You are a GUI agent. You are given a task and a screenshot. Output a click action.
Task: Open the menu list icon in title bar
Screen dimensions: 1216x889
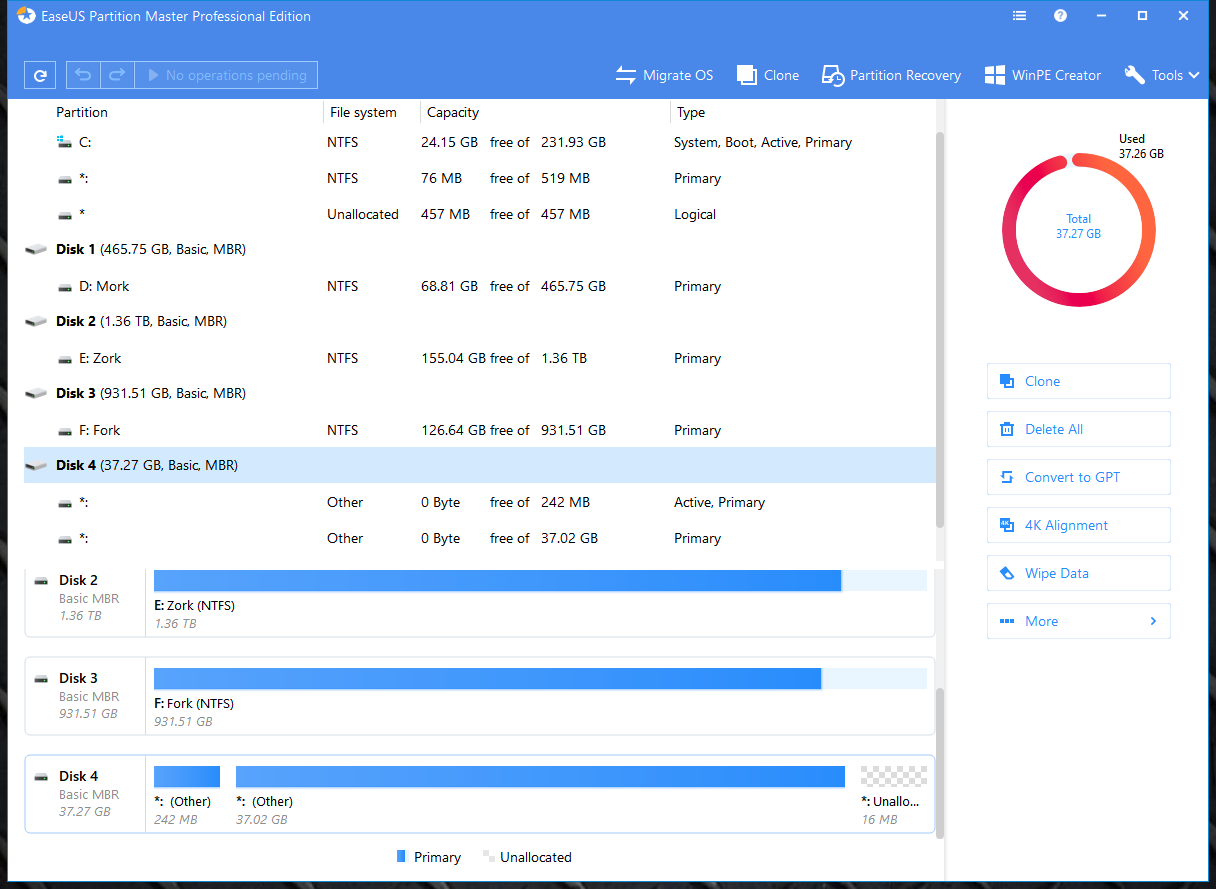[1019, 16]
